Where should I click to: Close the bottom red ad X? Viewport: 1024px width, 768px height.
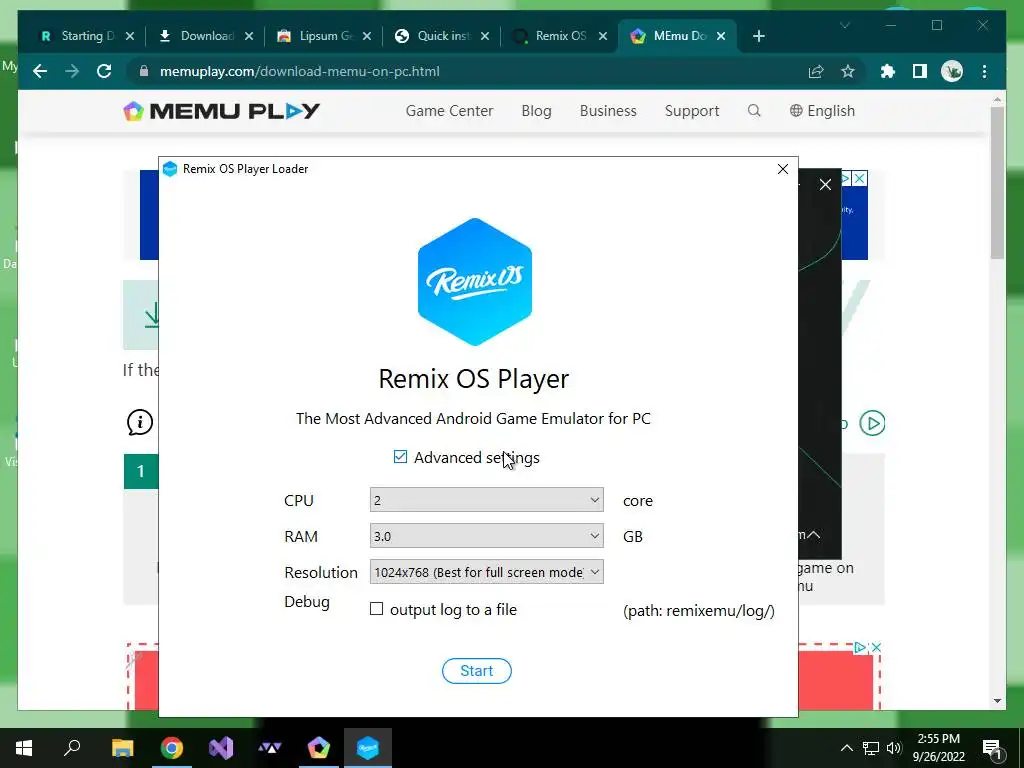coord(876,647)
